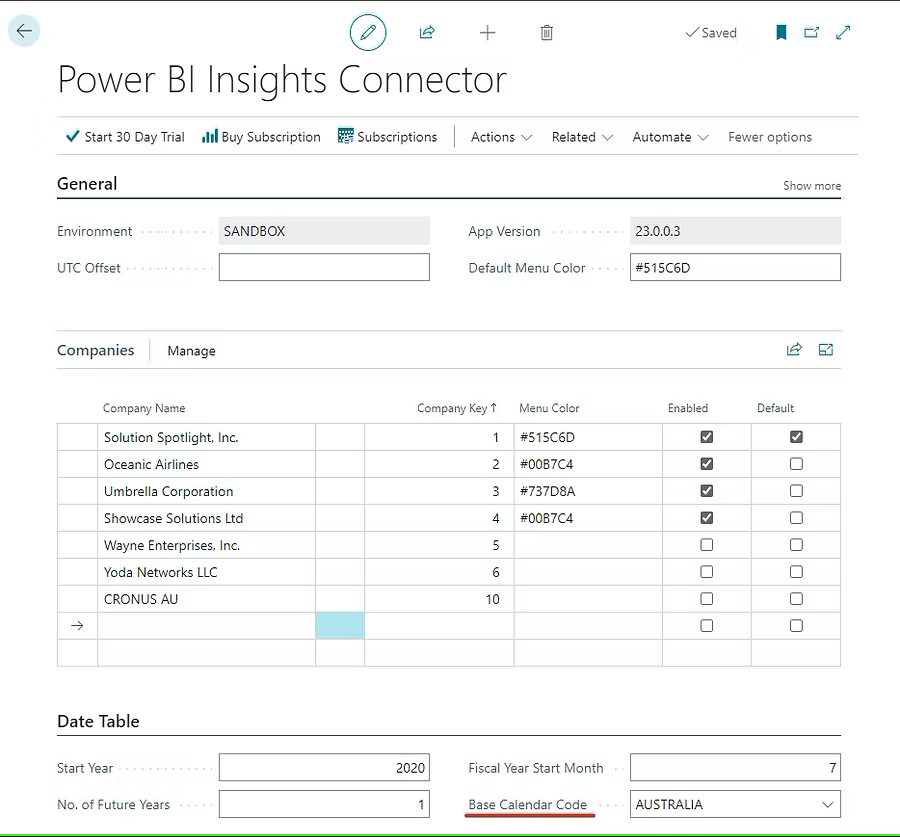Uncheck Enabled for Solution Spotlight, Inc.

pos(707,437)
